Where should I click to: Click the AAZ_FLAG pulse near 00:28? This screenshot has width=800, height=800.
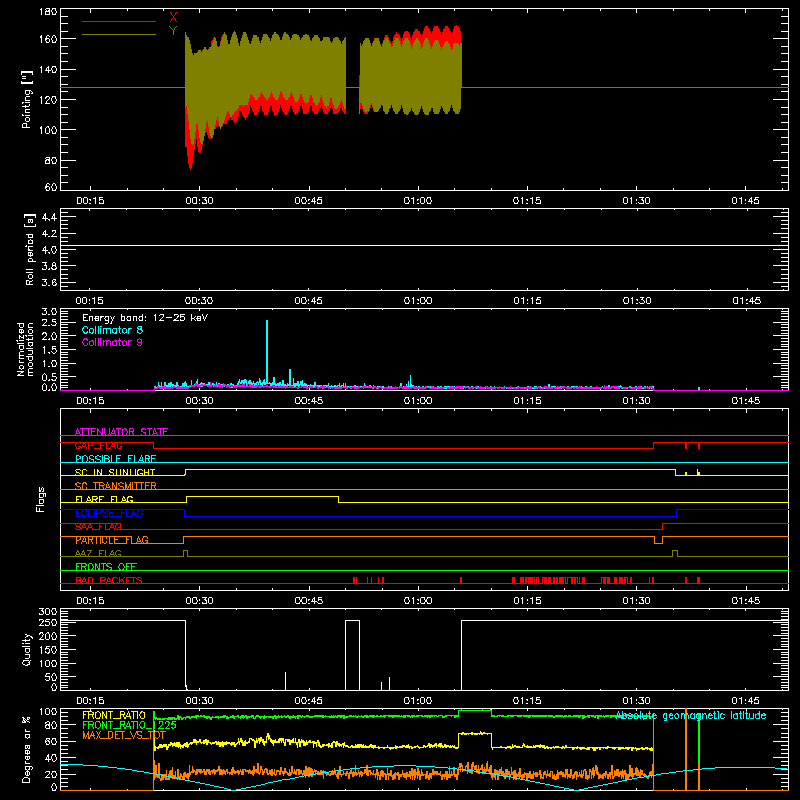185,553
